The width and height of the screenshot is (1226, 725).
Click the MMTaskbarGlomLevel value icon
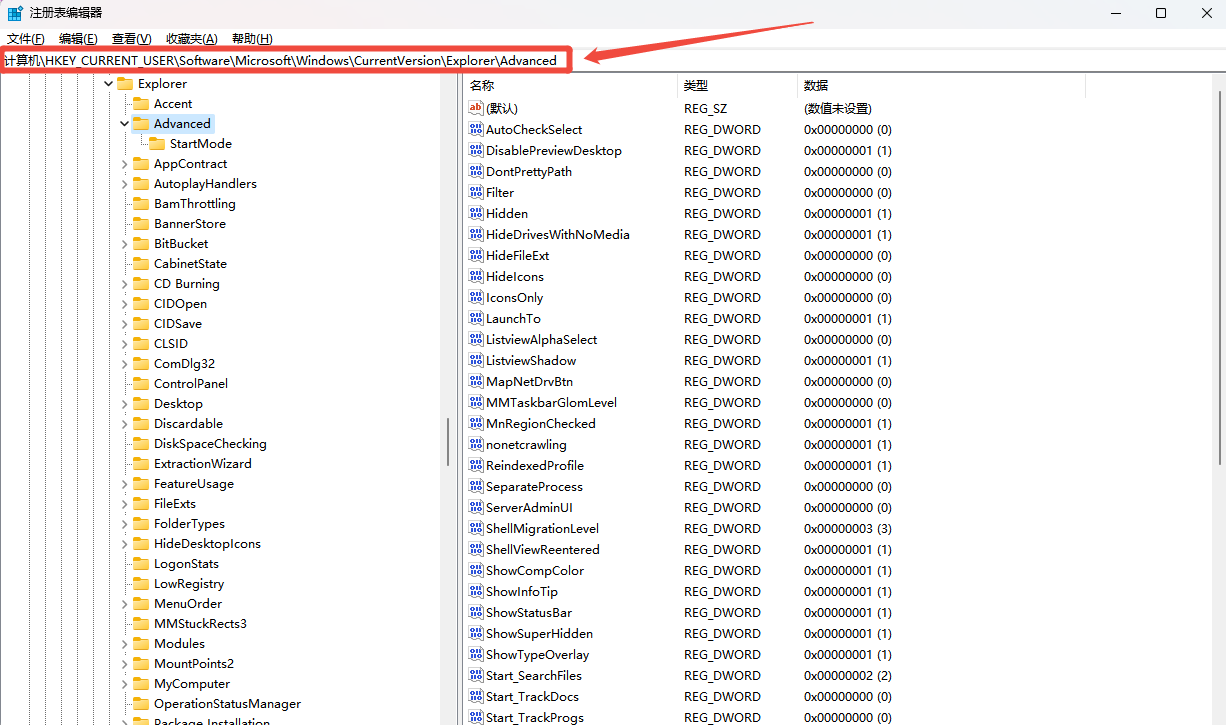476,402
